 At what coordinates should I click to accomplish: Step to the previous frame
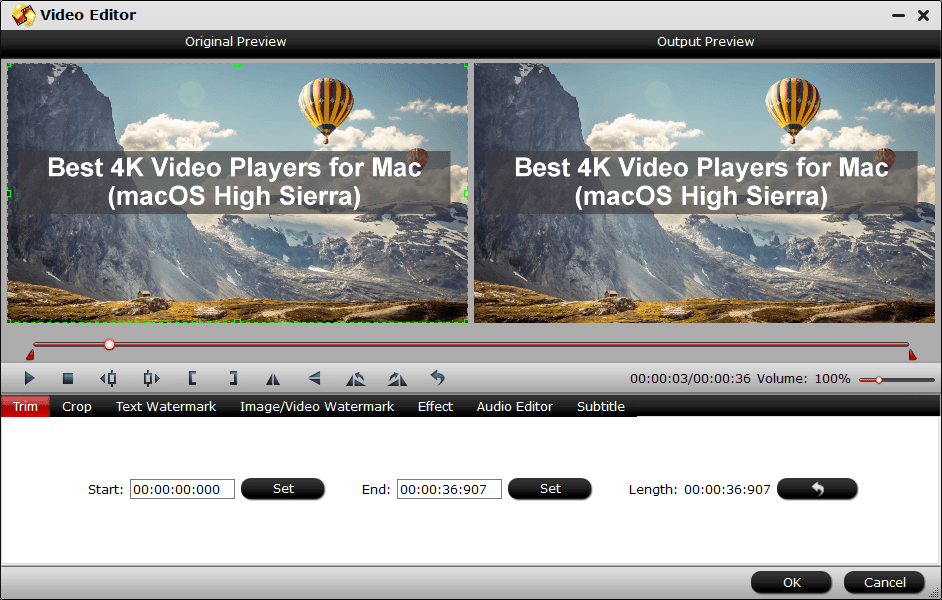[109, 378]
